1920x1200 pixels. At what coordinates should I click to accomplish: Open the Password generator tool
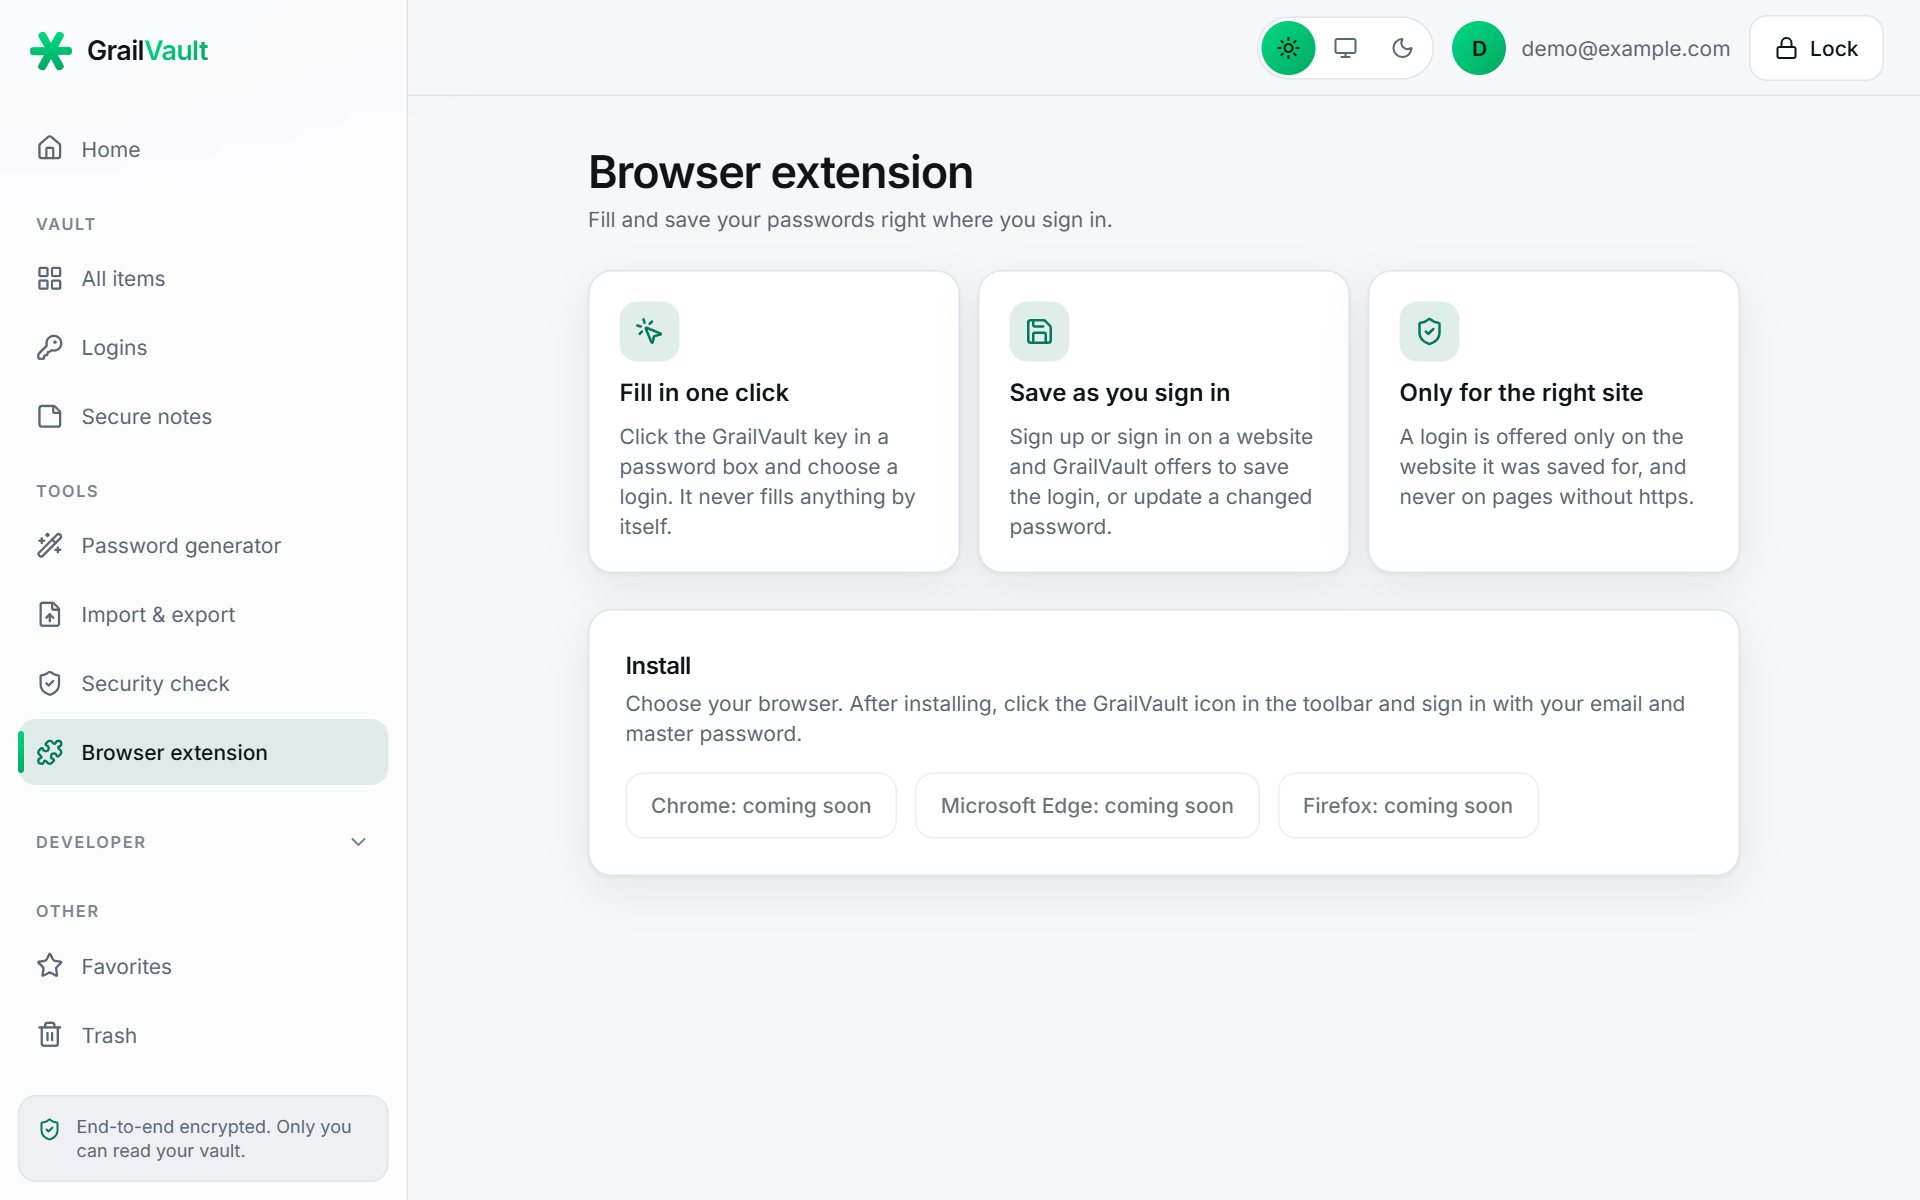(x=203, y=545)
